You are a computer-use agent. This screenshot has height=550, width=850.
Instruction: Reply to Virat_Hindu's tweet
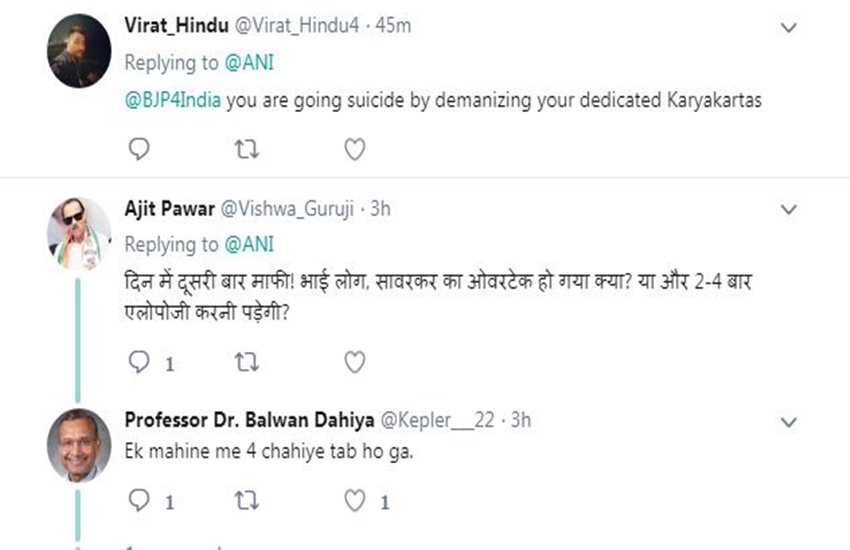tap(140, 149)
